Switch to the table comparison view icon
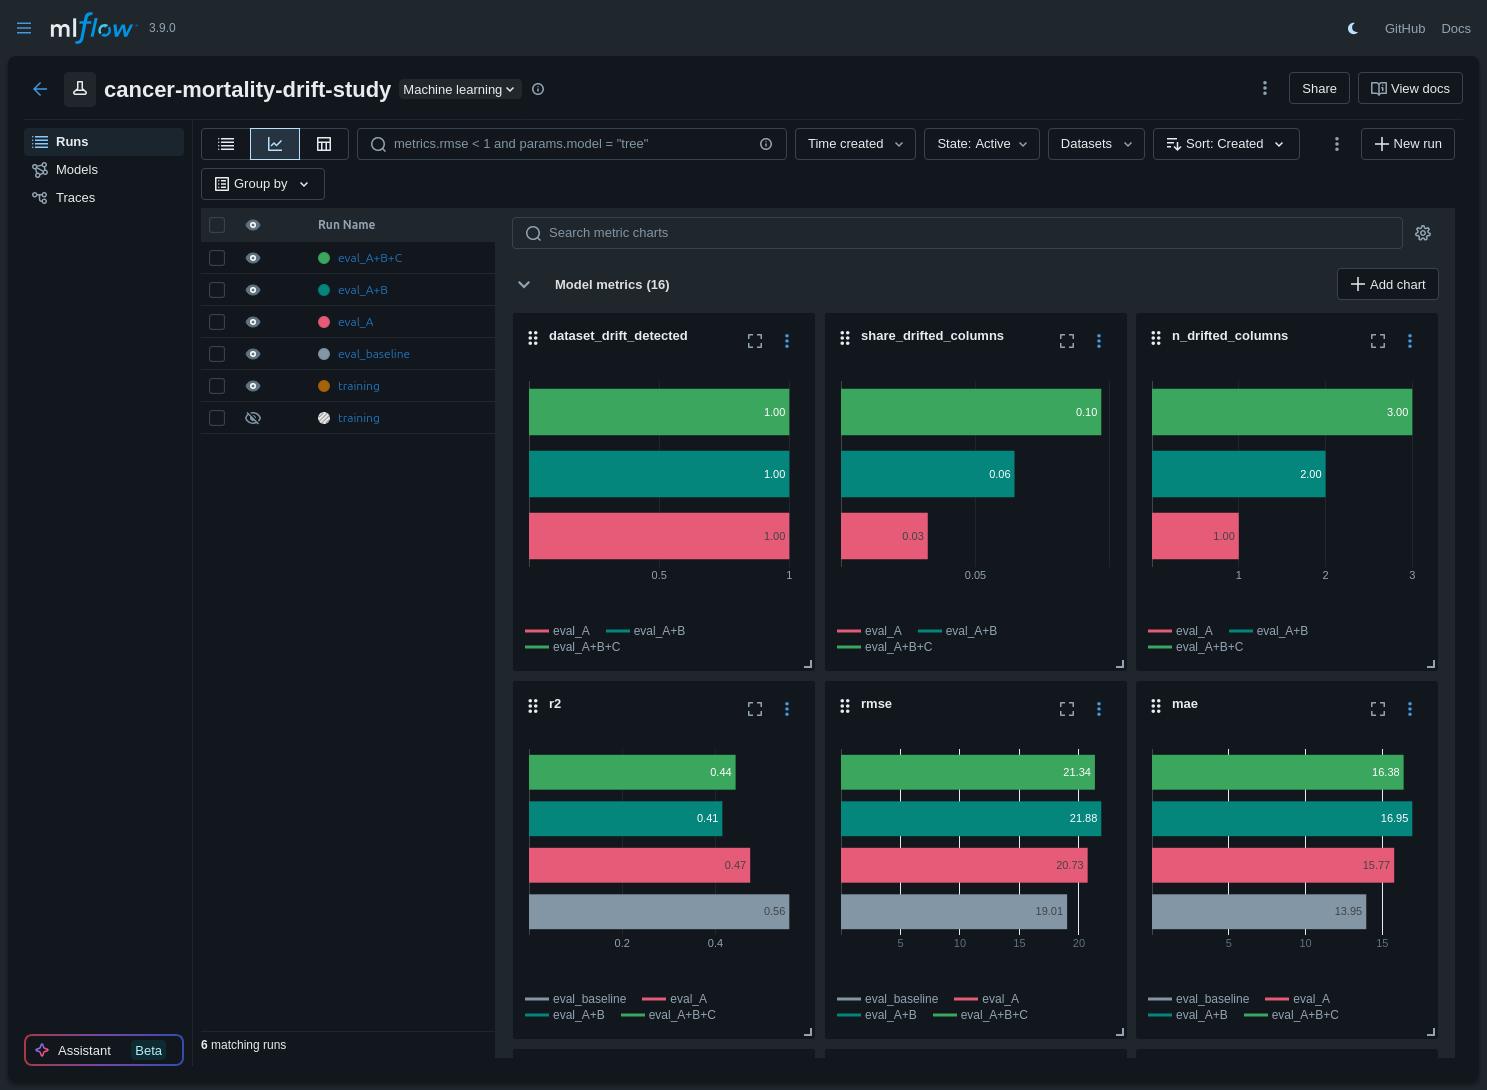1487x1090 pixels. tap(324, 144)
